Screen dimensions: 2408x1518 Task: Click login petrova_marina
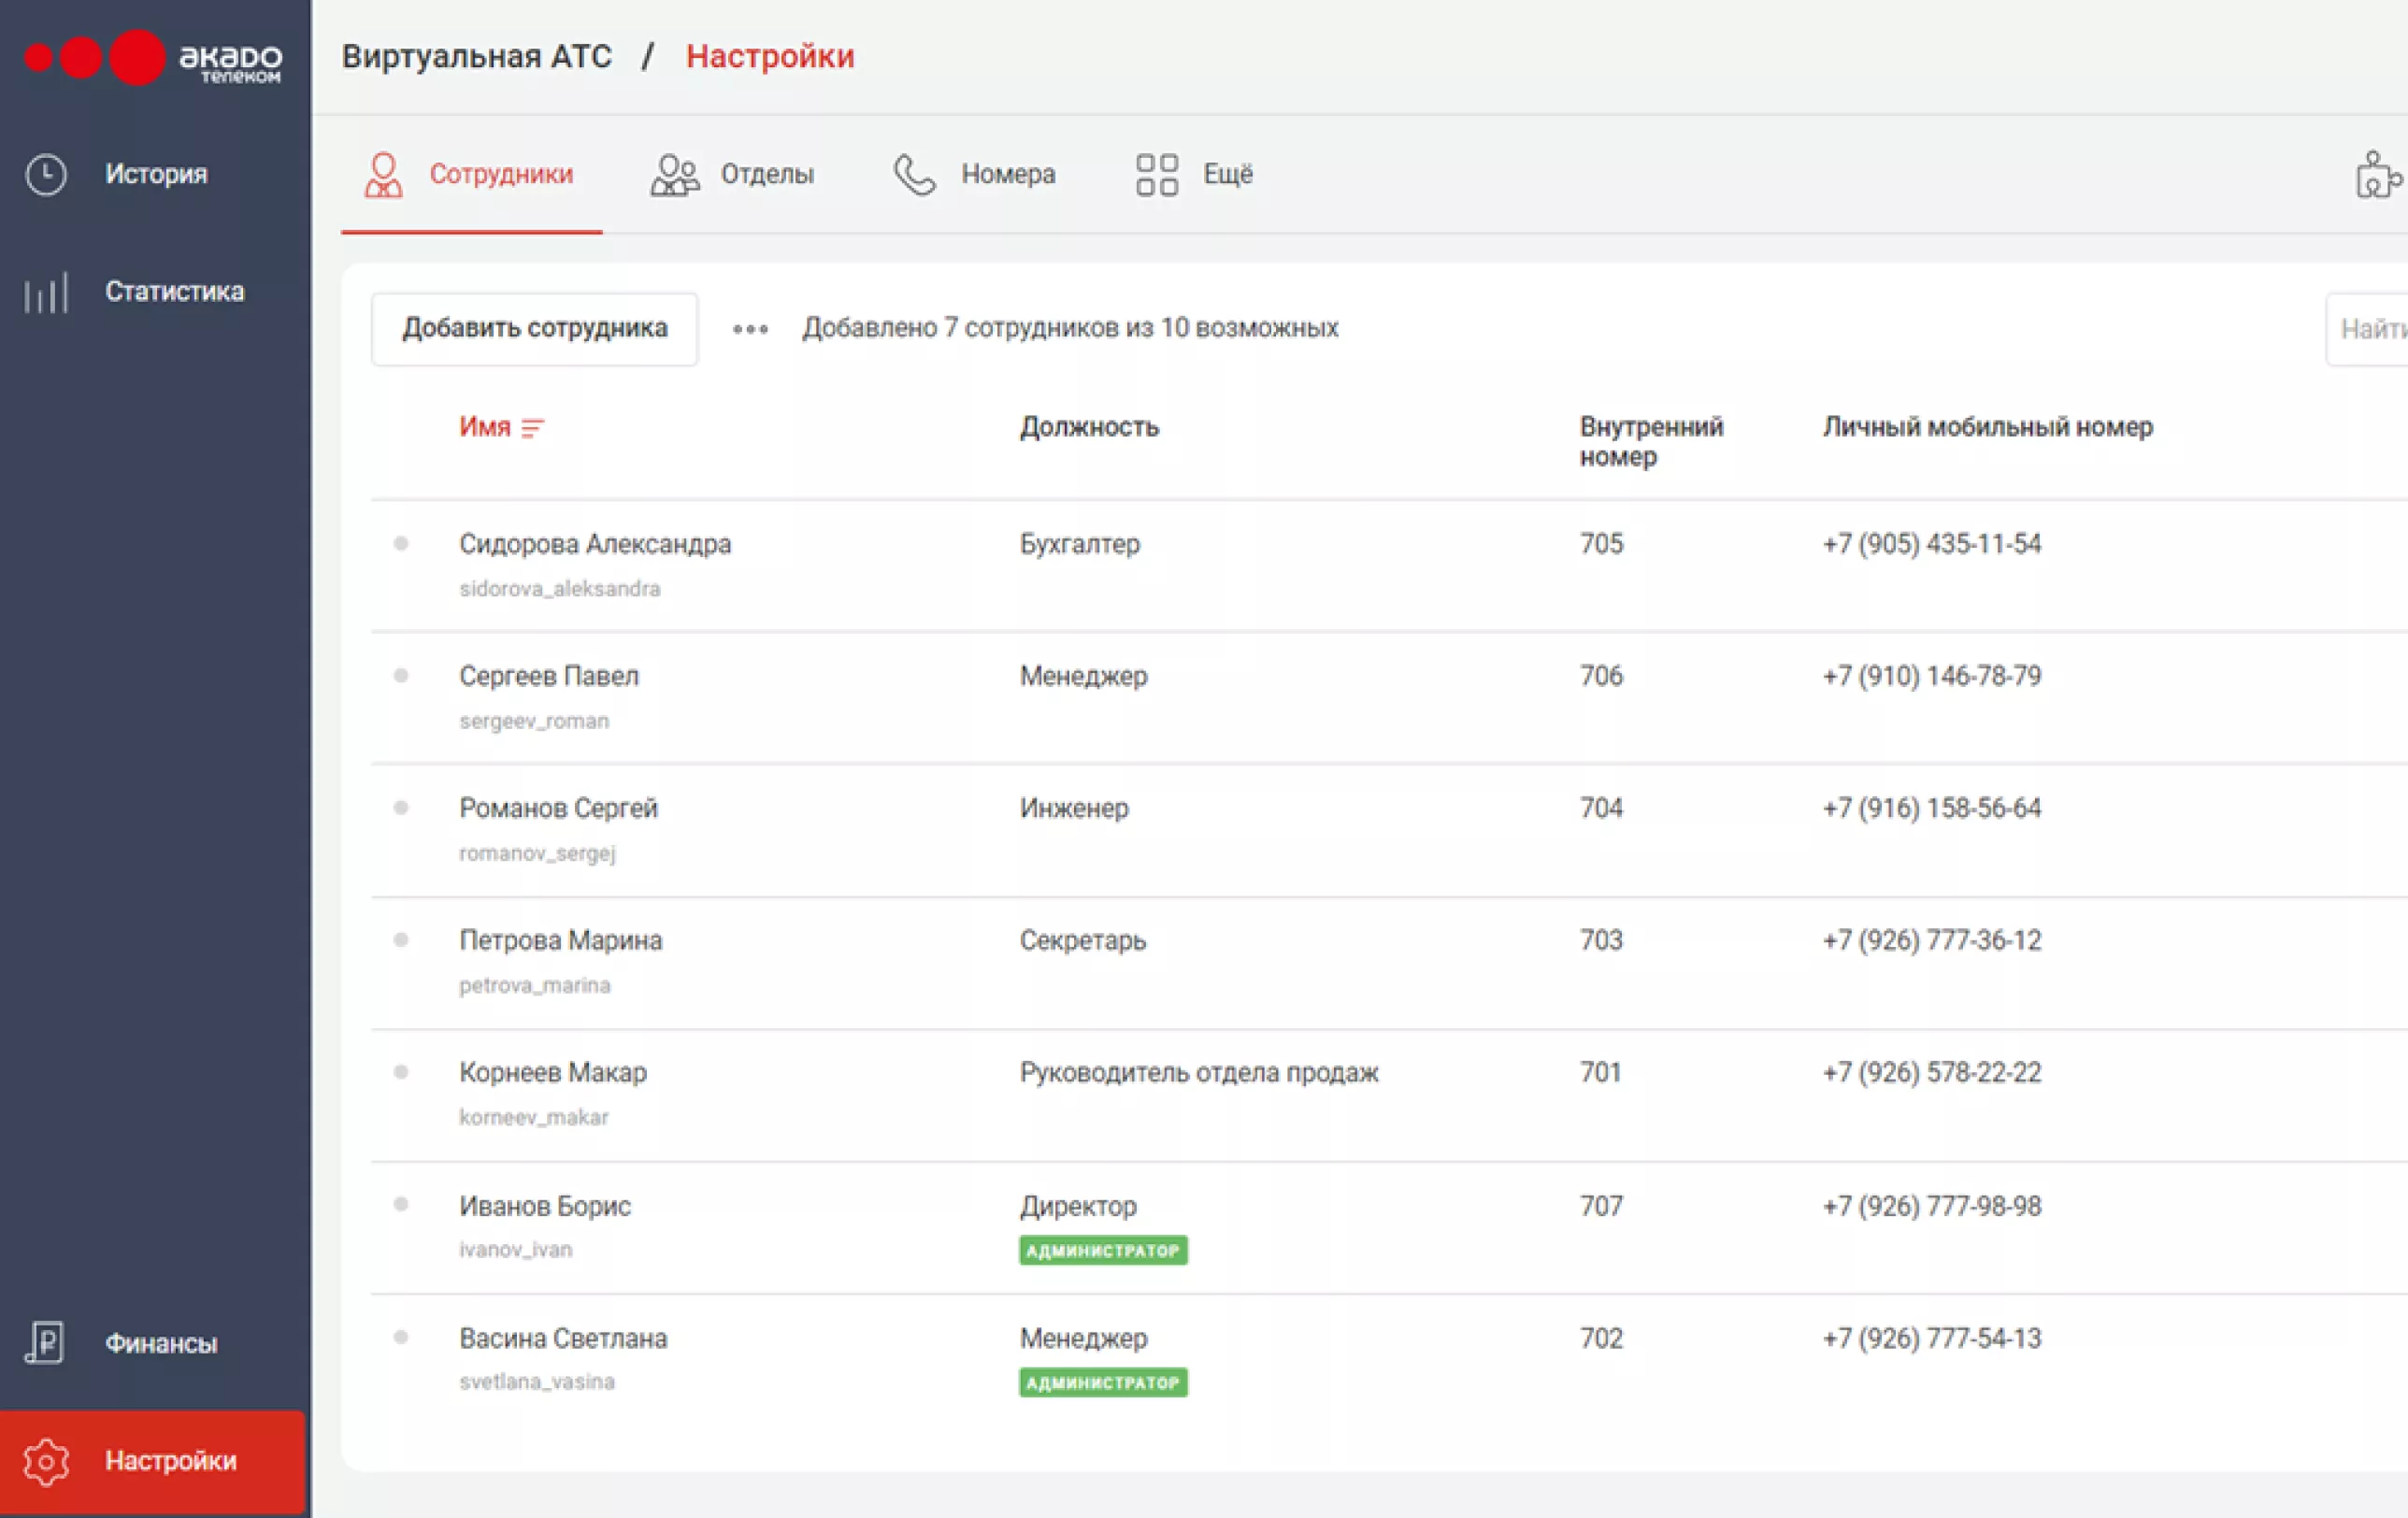(x=535, y=985)
